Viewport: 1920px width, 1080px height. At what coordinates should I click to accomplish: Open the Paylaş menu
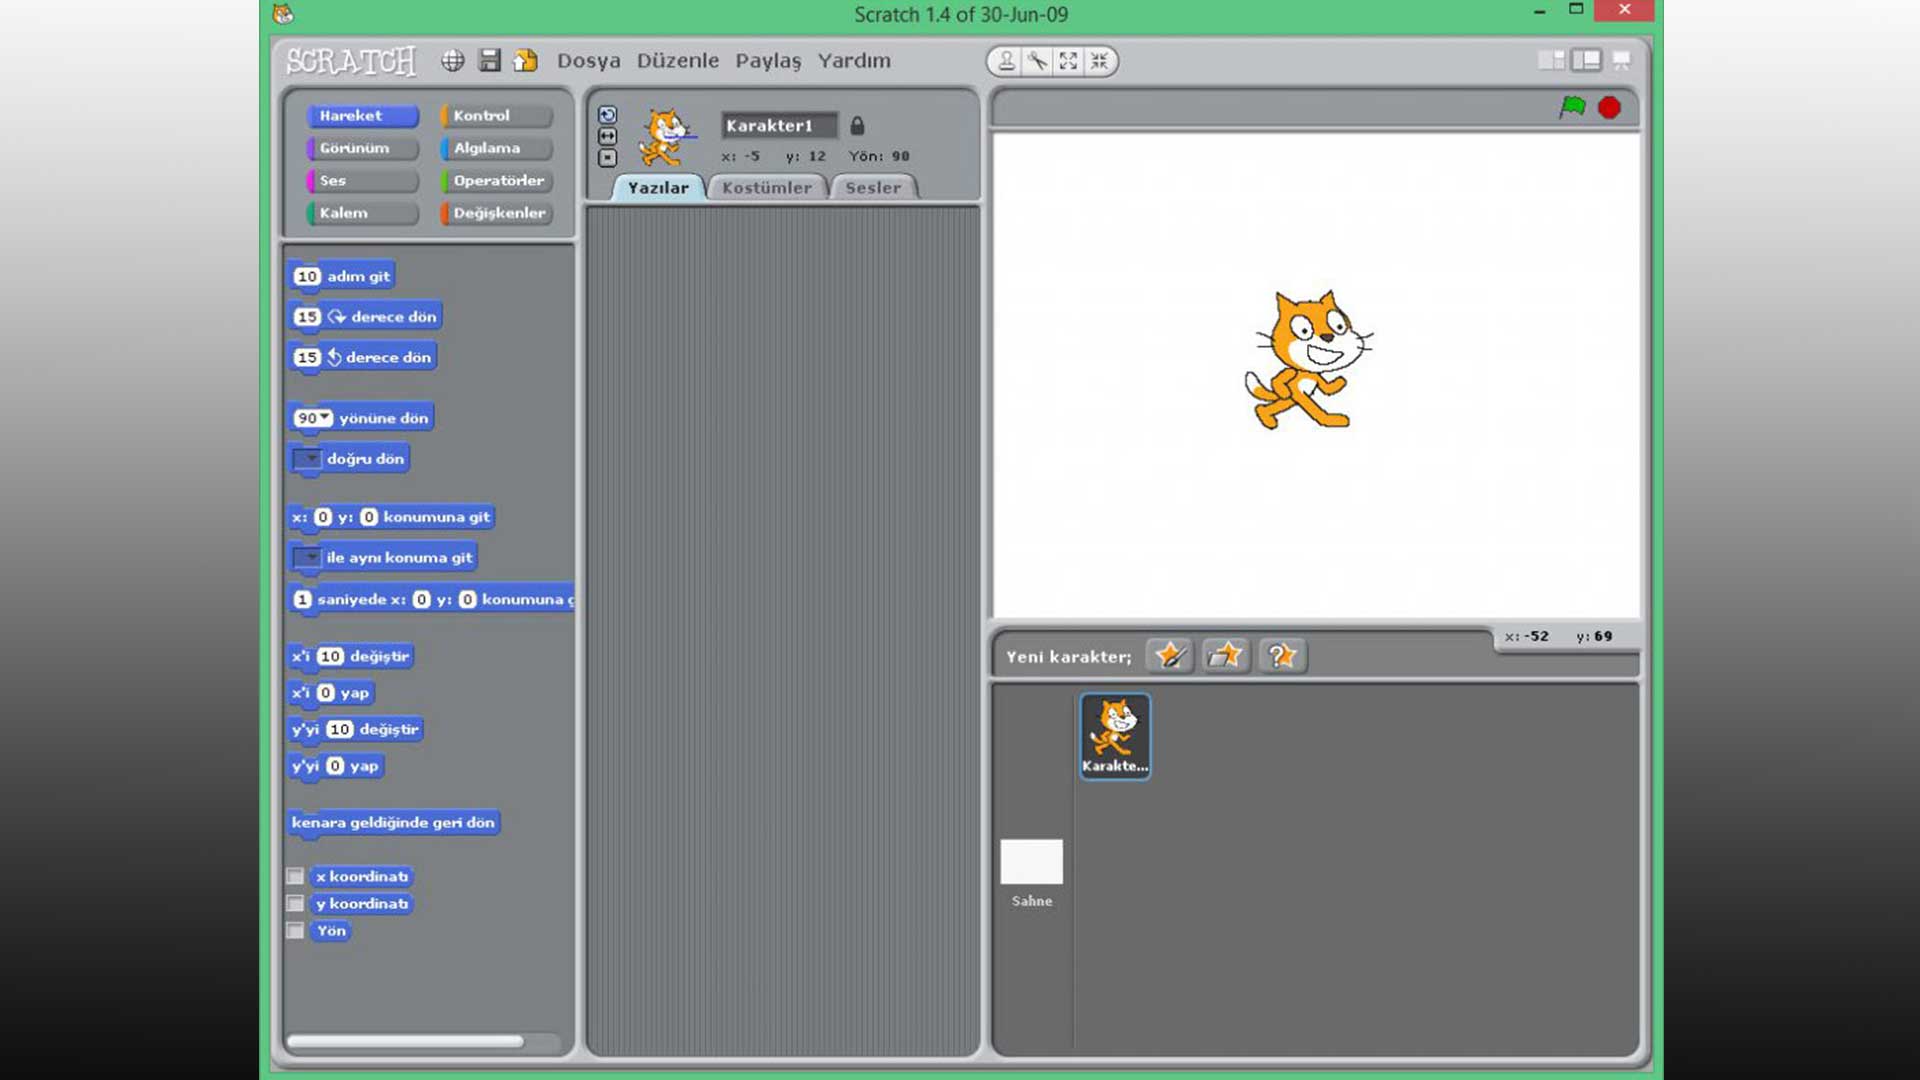(x=768, y=61)
